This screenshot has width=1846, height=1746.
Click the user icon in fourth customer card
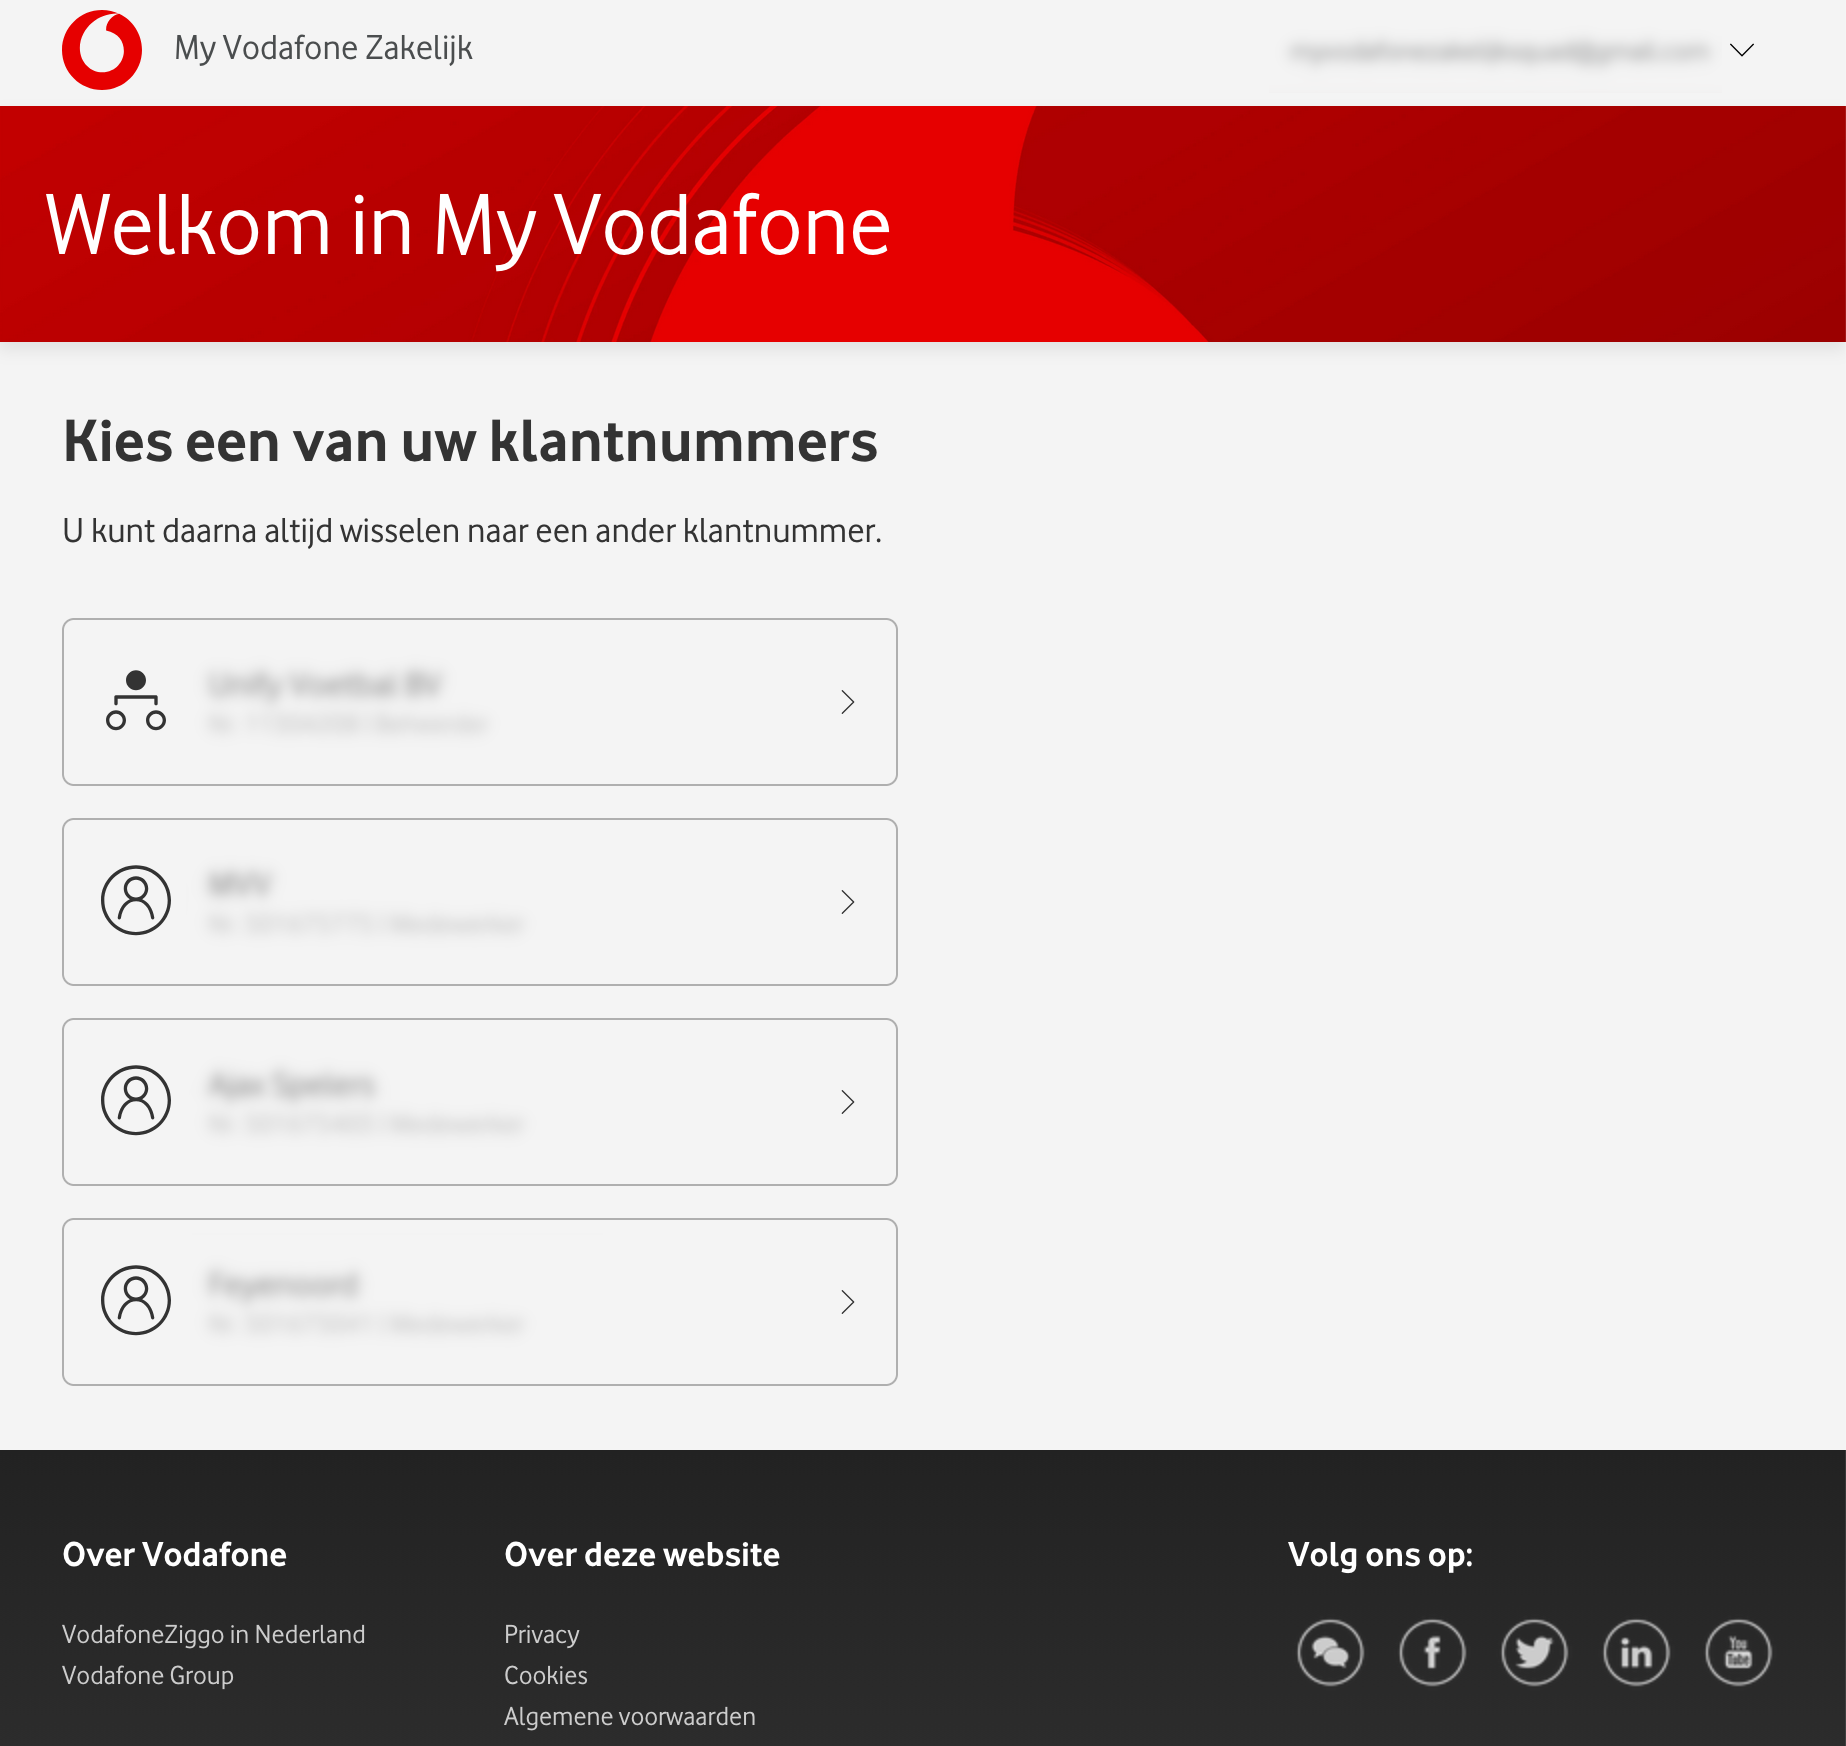coord(136,1300)
